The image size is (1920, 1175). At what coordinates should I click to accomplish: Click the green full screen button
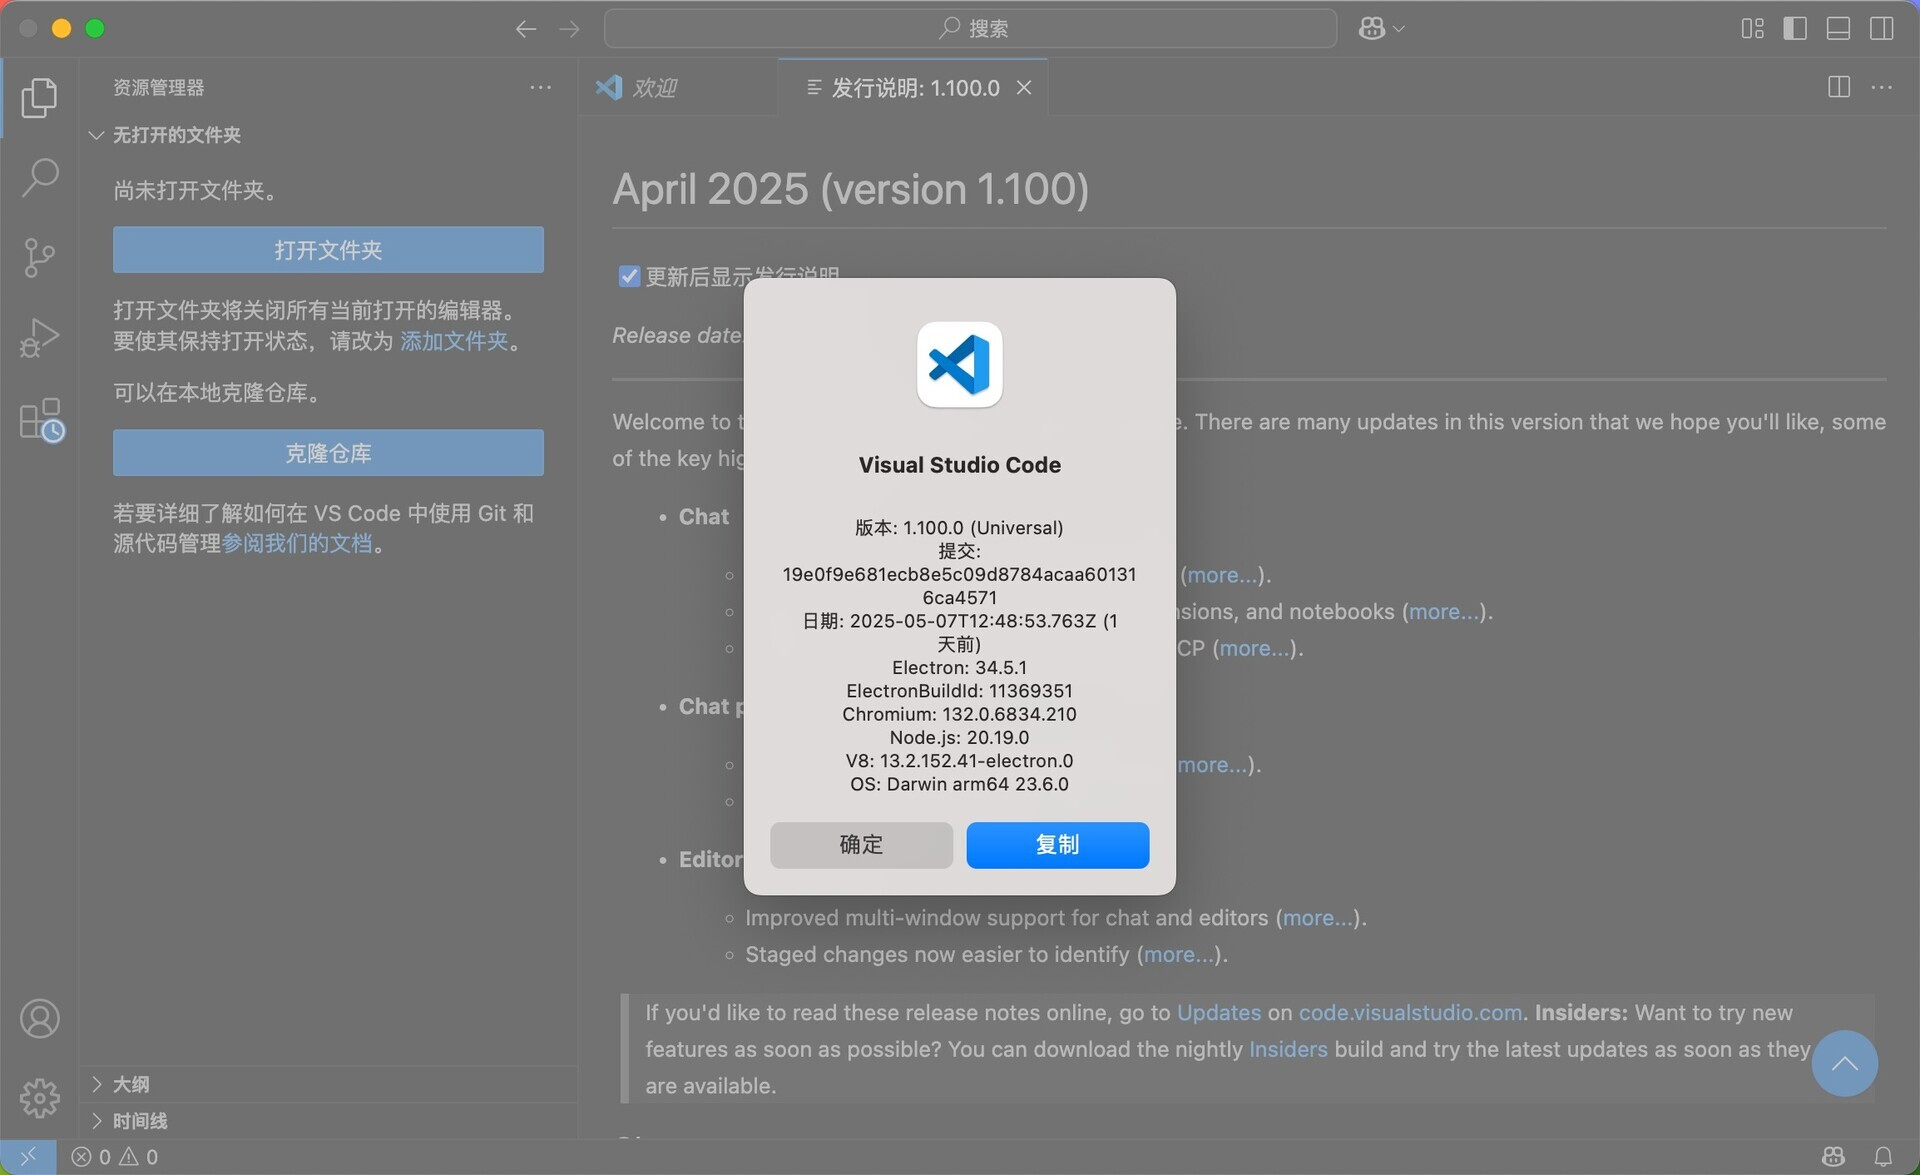[95, 28]
